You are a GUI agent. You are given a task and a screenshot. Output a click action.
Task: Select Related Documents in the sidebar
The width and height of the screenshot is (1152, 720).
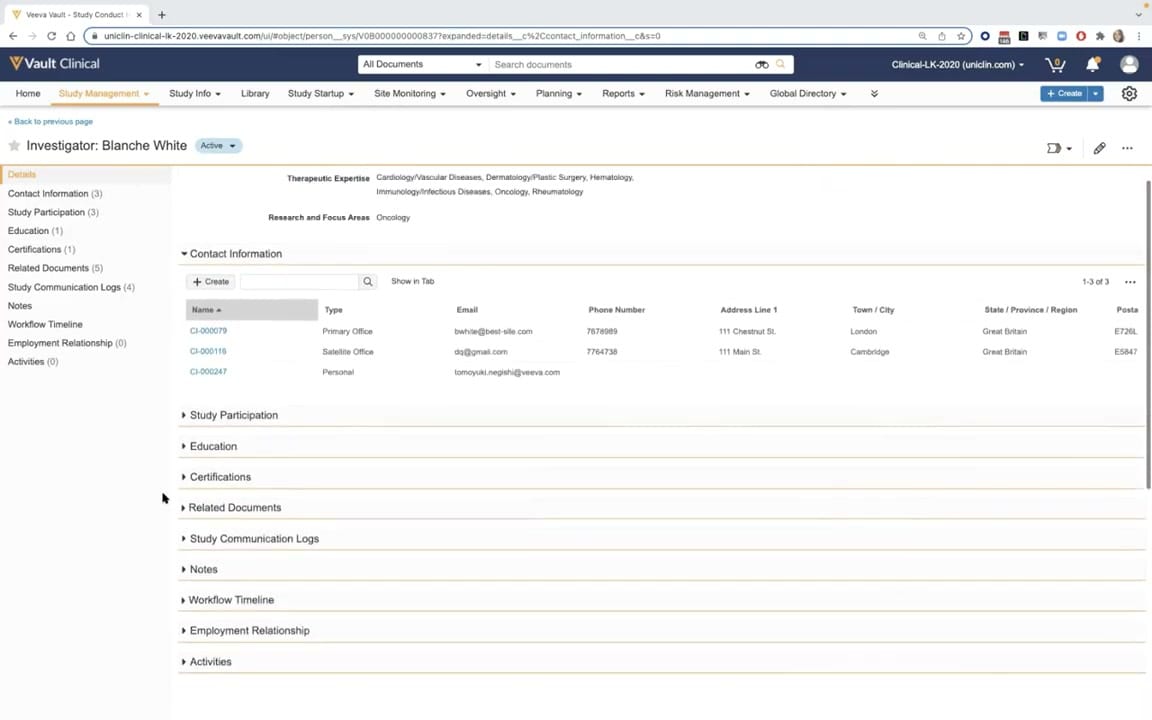point(55,268)
